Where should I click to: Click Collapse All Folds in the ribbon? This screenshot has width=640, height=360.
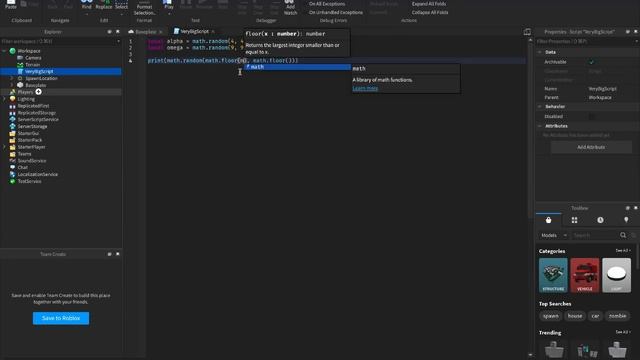click(x=430, y=13)
